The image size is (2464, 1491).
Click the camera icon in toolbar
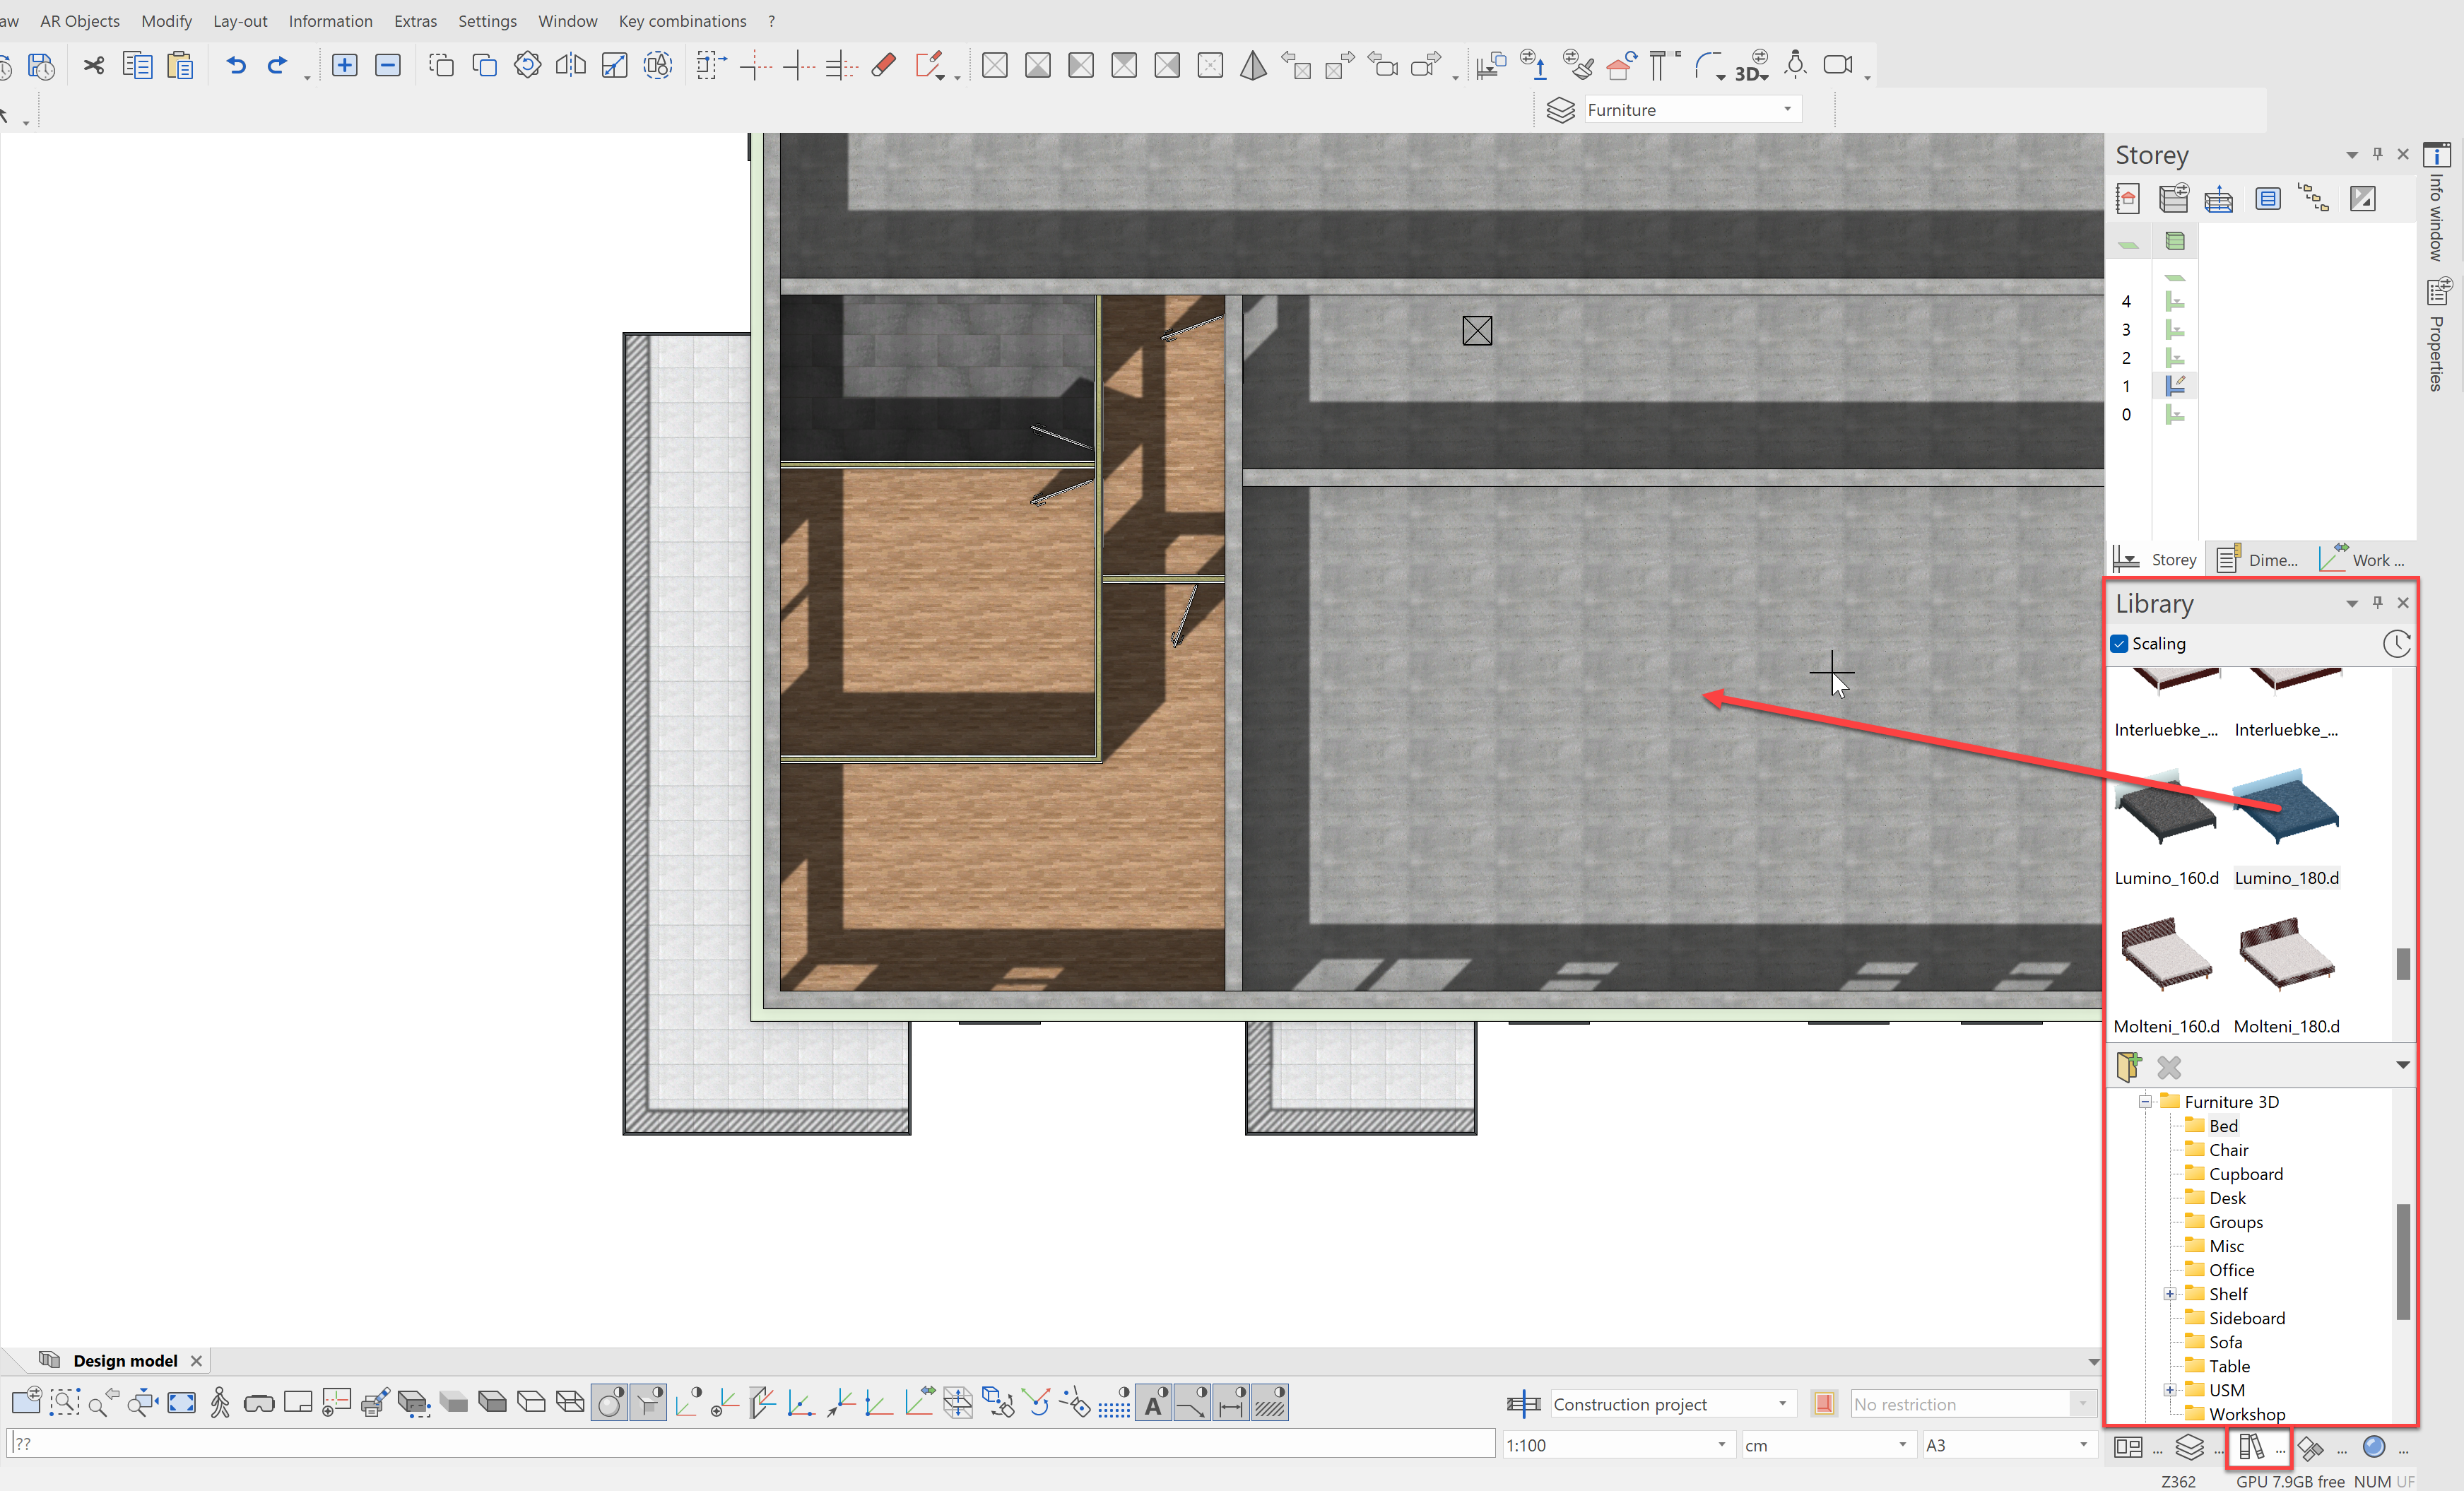coord(1838,65)
